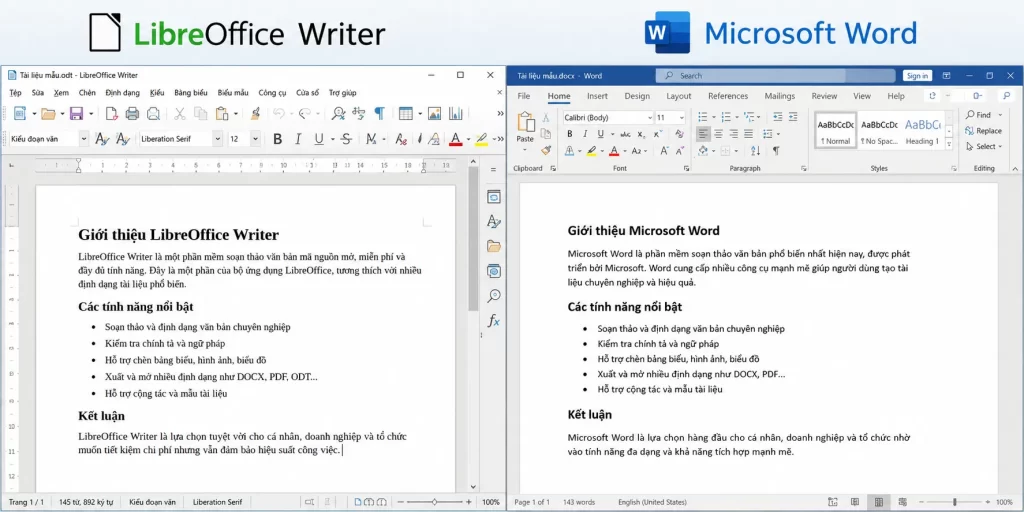Click Increase Indent icon in Word ribbon
Viewport: 1024px width, 512px height.
pos(793,117)
